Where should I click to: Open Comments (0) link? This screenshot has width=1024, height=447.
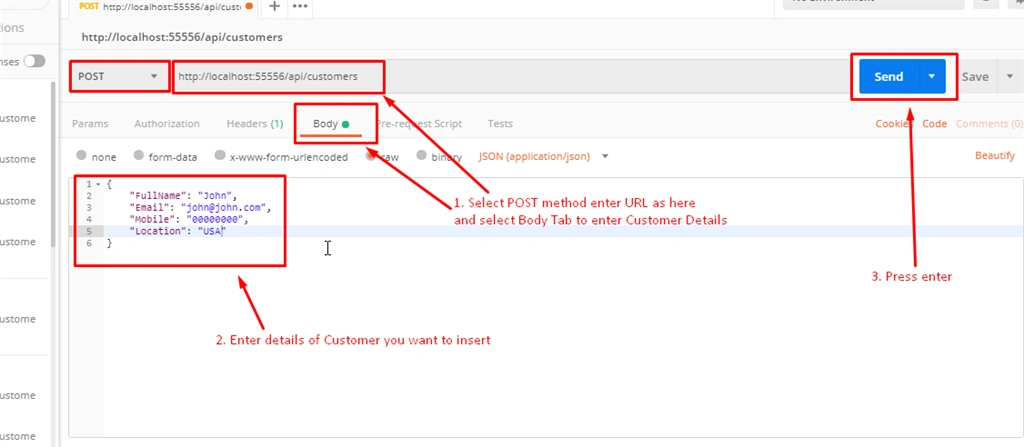(x=989, y=124)
